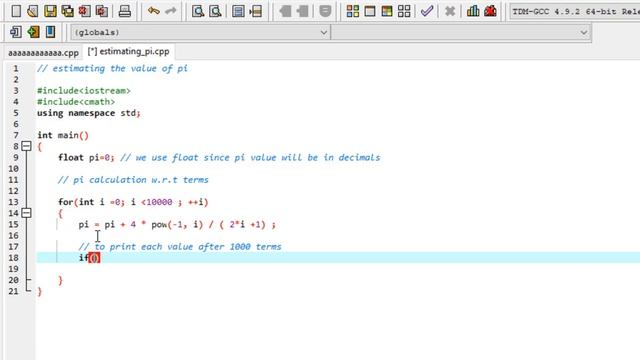Image resolution: width=640 pixels, height=360 pixels.
Task: Click the Undo arrow icon
Action: 153,11
